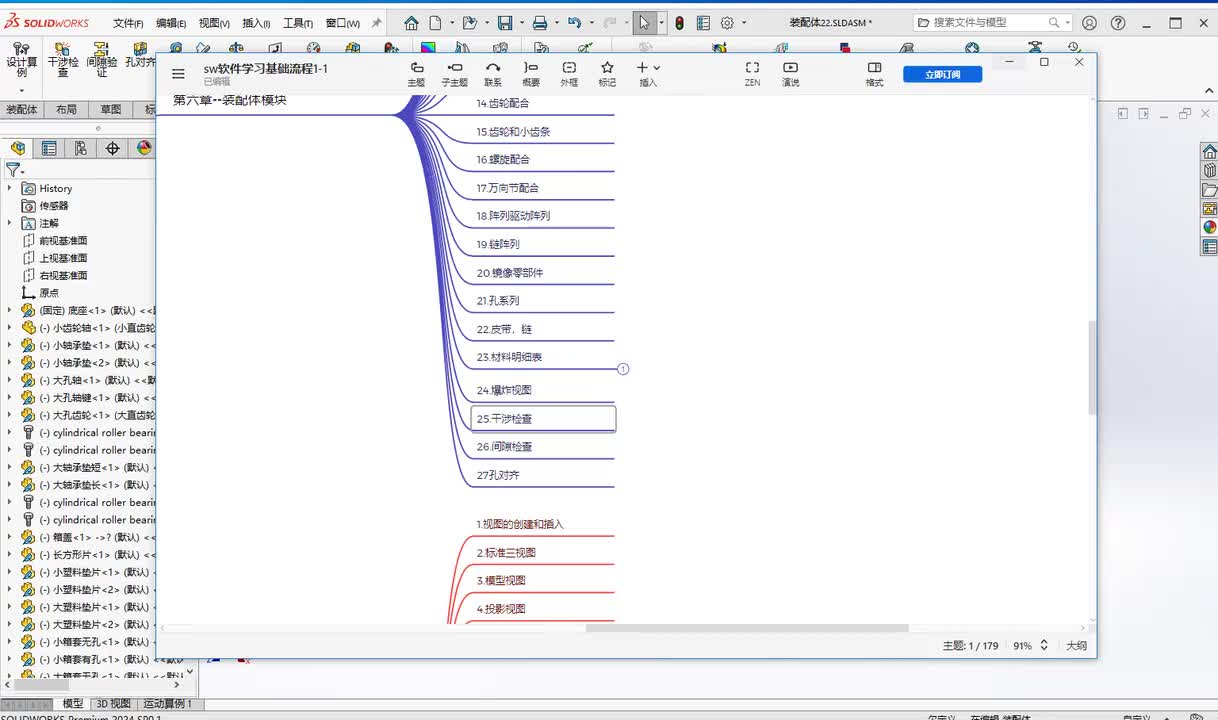Click the 联系 relationship icon

coord(493,73)
